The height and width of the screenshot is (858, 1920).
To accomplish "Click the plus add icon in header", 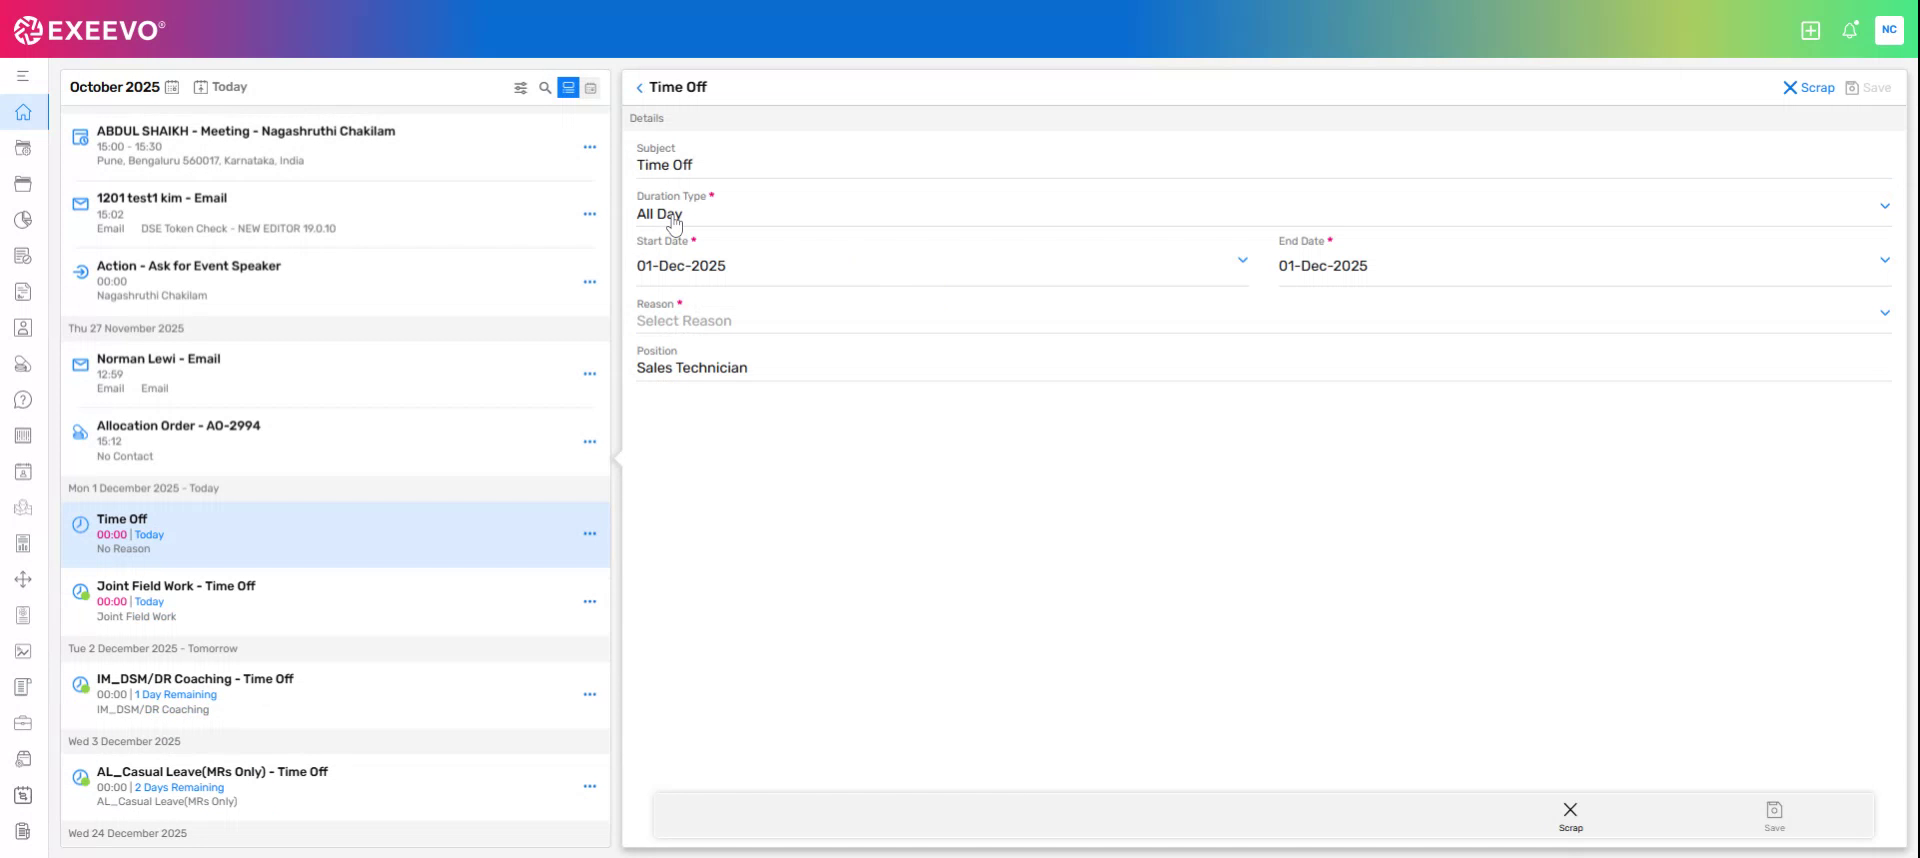I will click(1810, 30).
